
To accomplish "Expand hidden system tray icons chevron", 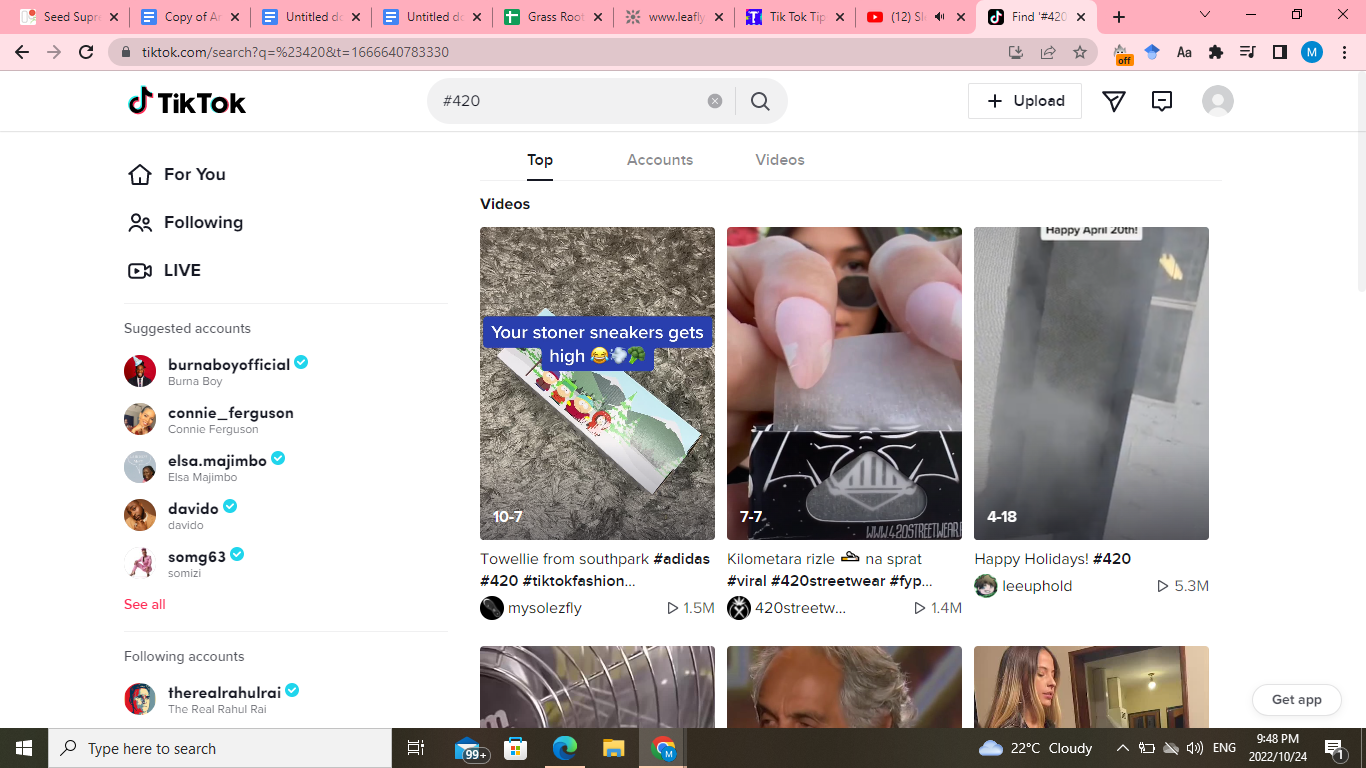I will [1122, 748].
